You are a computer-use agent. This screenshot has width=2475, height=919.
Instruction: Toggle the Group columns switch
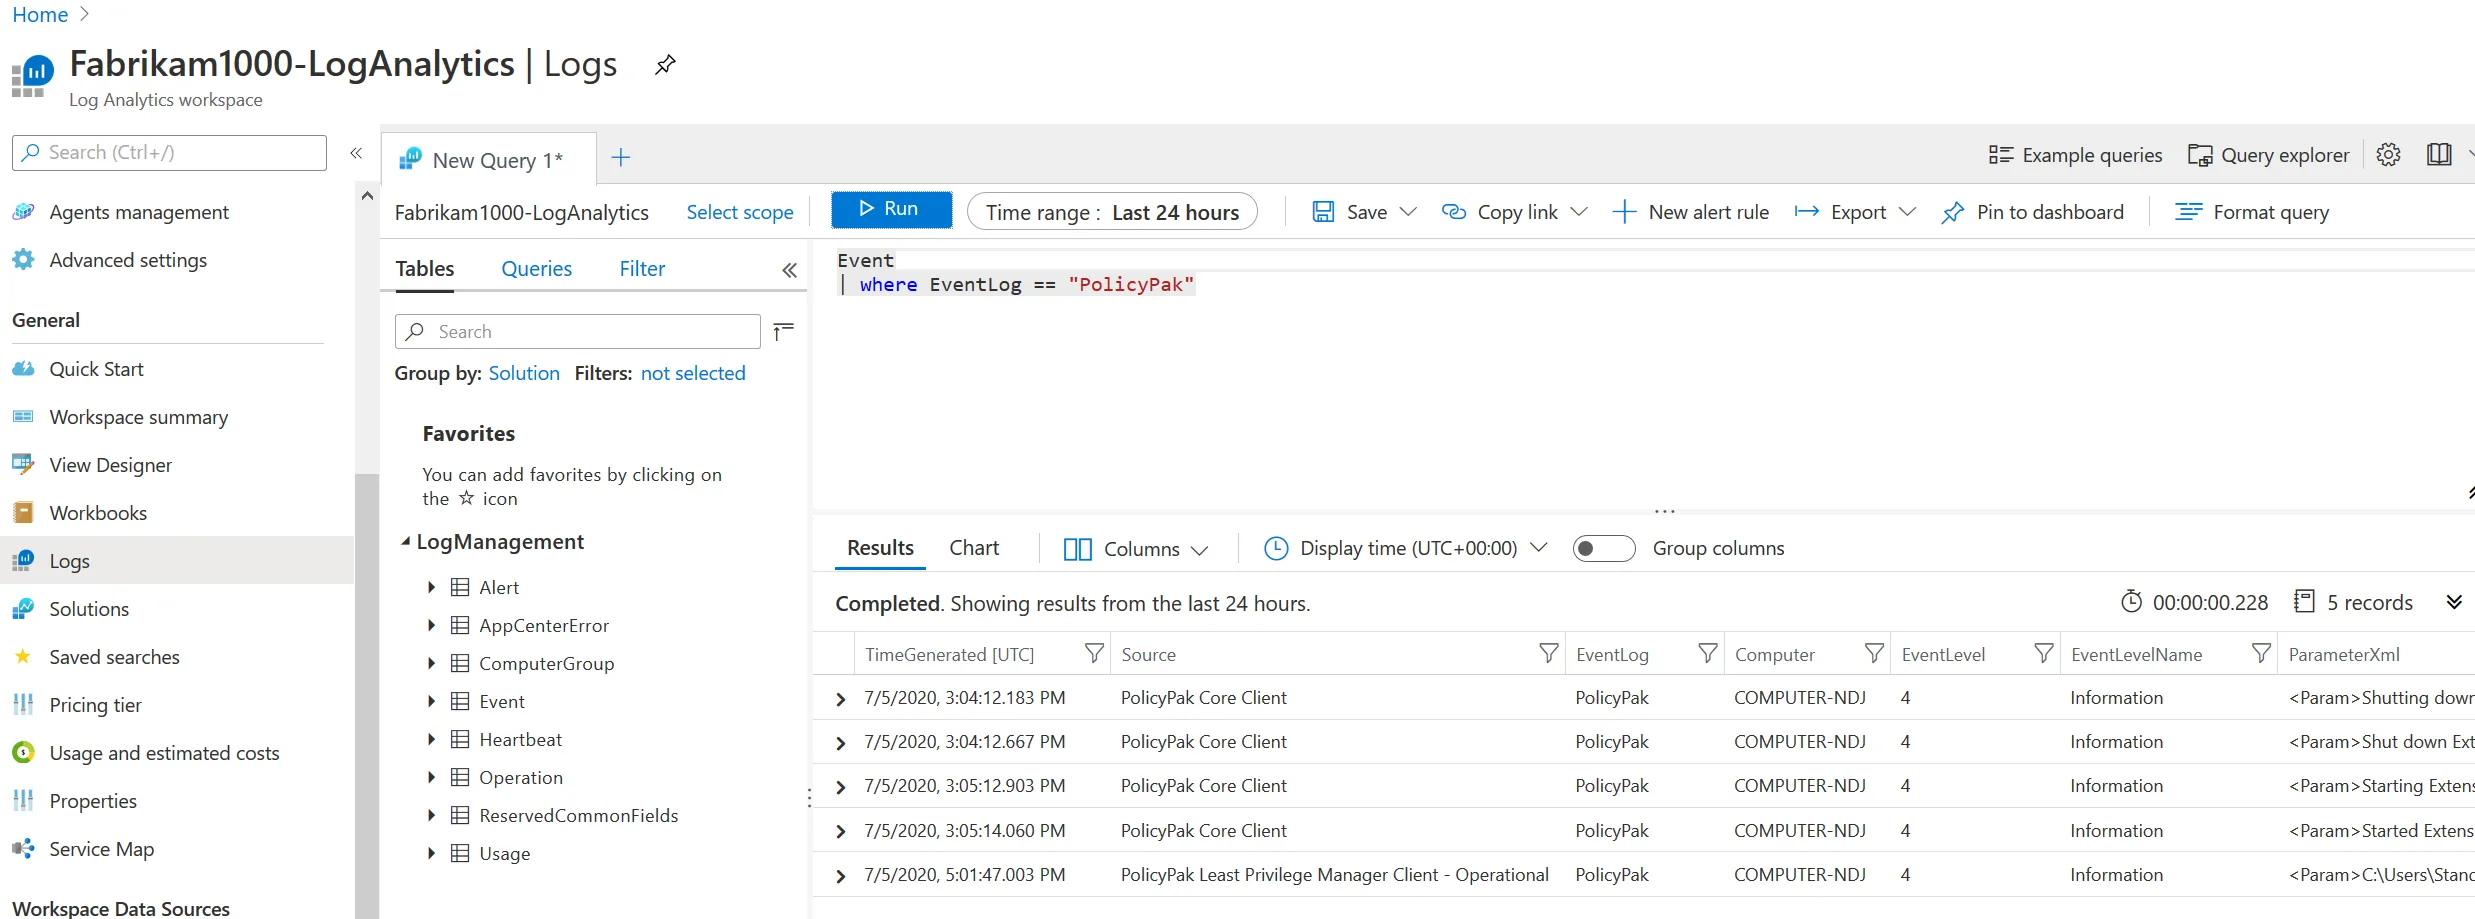tap(1603, 549)
